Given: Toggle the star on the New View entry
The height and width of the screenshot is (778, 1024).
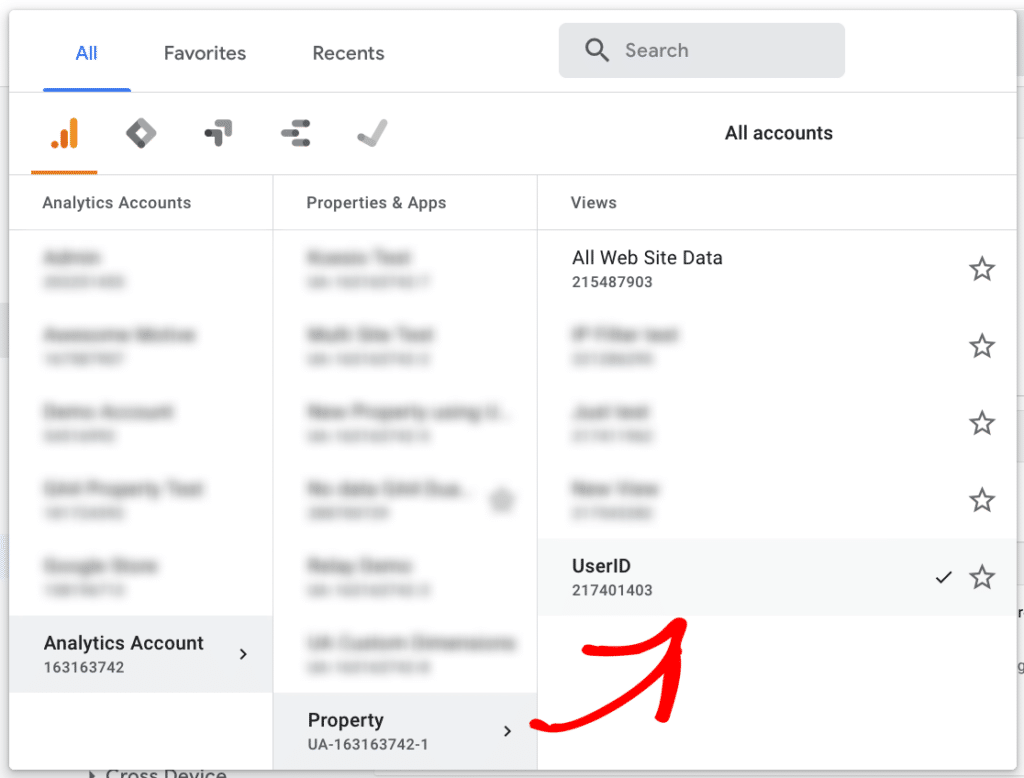Looking at the screenshot, I should pos(981,500).
